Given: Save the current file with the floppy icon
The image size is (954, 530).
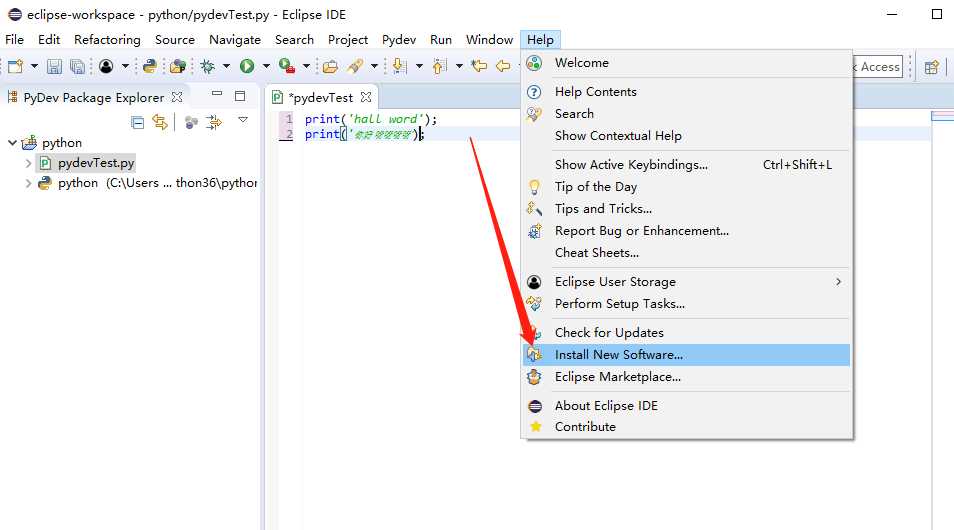Looking at the screenshot, I should pos(54,66).
